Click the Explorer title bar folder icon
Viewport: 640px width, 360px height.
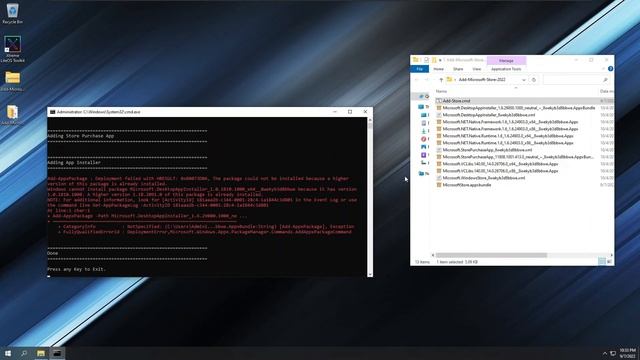click(x=416, y=60)
